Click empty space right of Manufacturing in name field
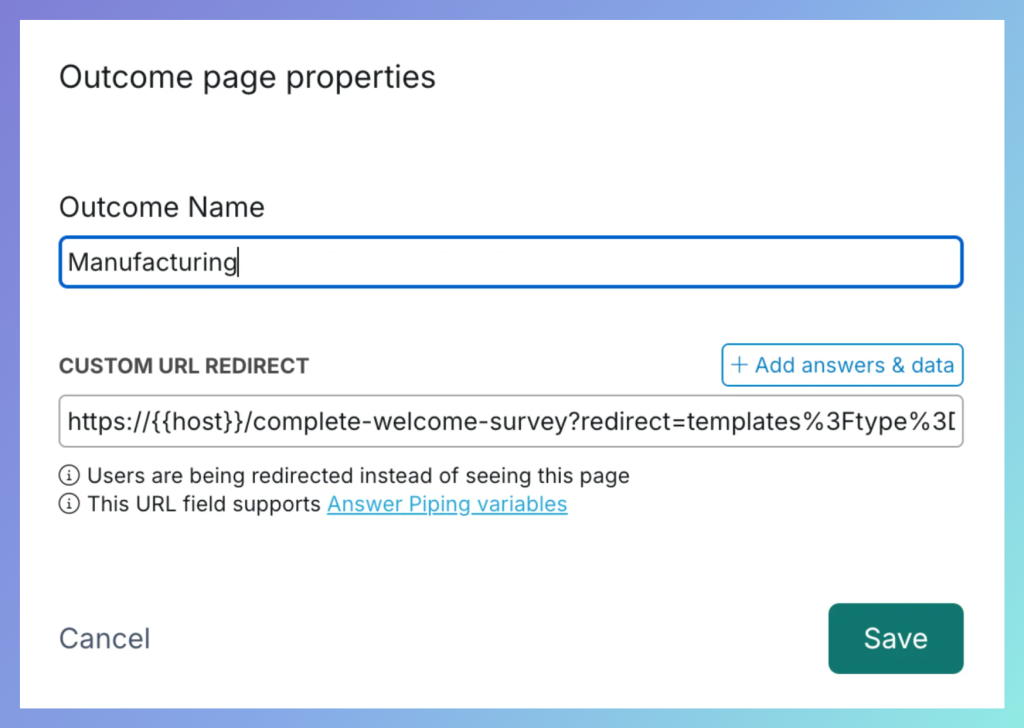This screenshot has height=728, width=1024. 600,262
